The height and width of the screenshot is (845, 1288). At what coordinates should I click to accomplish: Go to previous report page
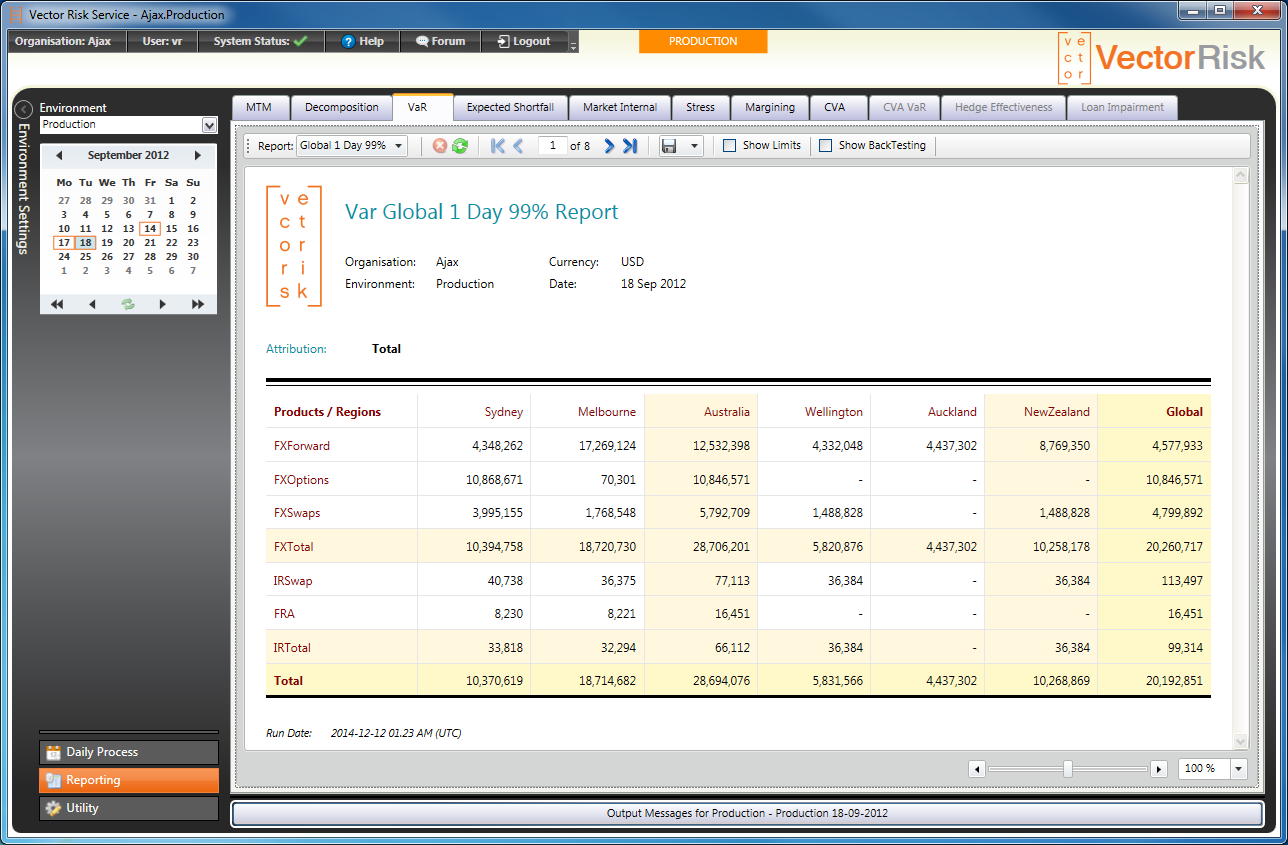pos(518,146)
